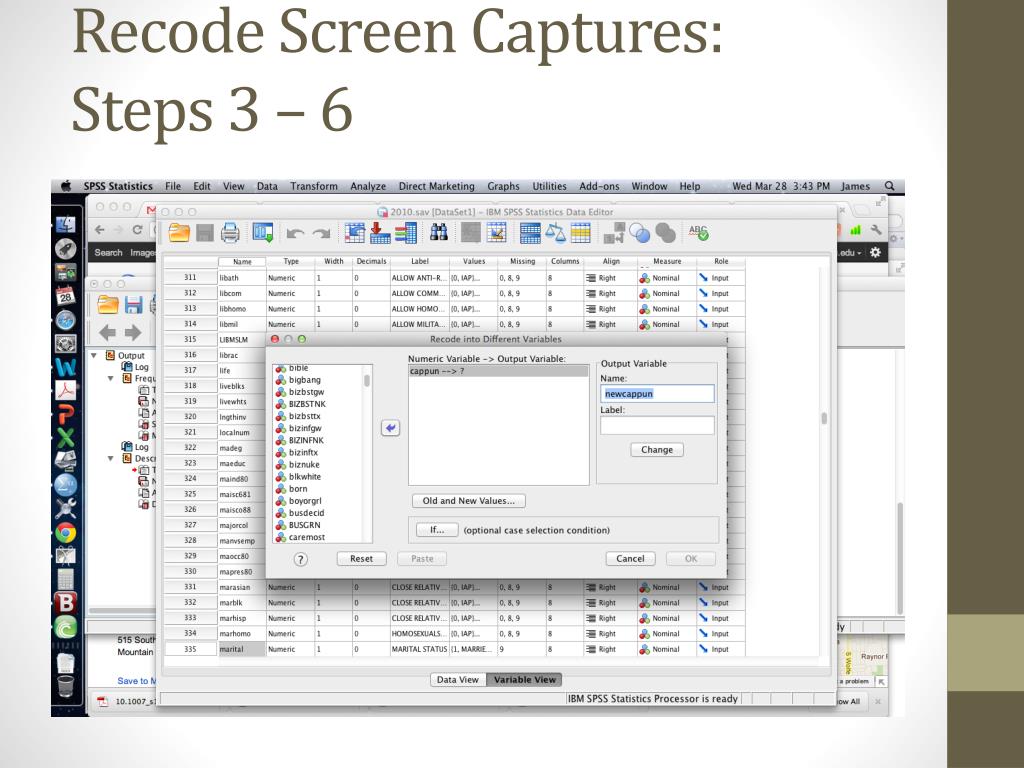Open Old and New Values dialog
This screenshot has width=1024, height=768.
pos(468,501)
